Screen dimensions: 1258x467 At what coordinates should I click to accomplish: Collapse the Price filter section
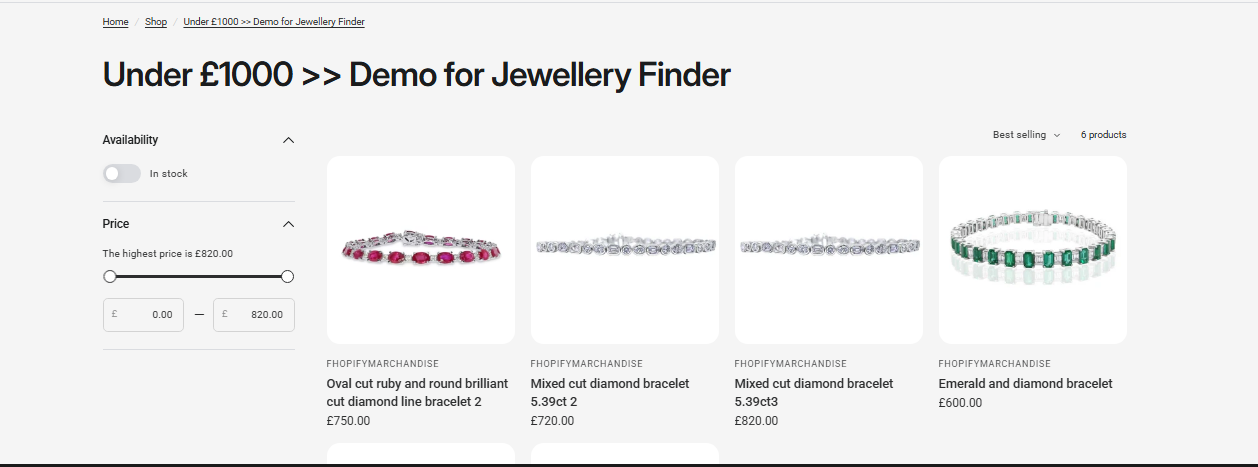(288, 224)
